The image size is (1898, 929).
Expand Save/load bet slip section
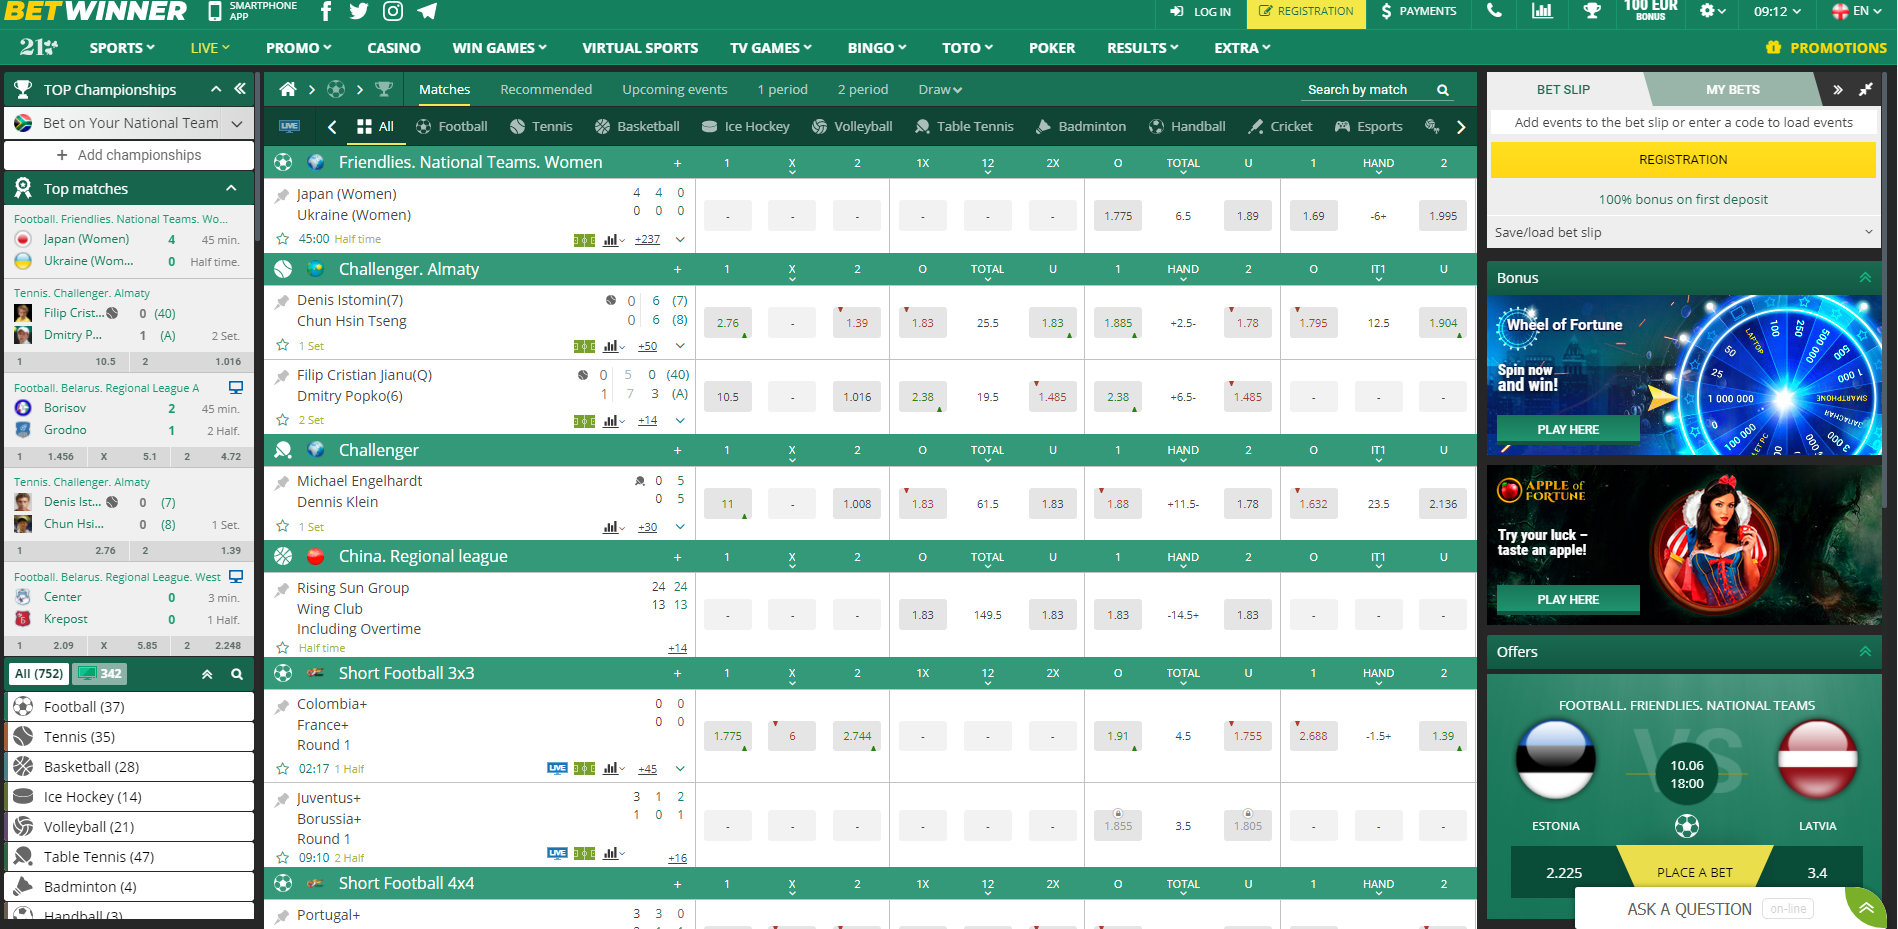pos(1683,232)
